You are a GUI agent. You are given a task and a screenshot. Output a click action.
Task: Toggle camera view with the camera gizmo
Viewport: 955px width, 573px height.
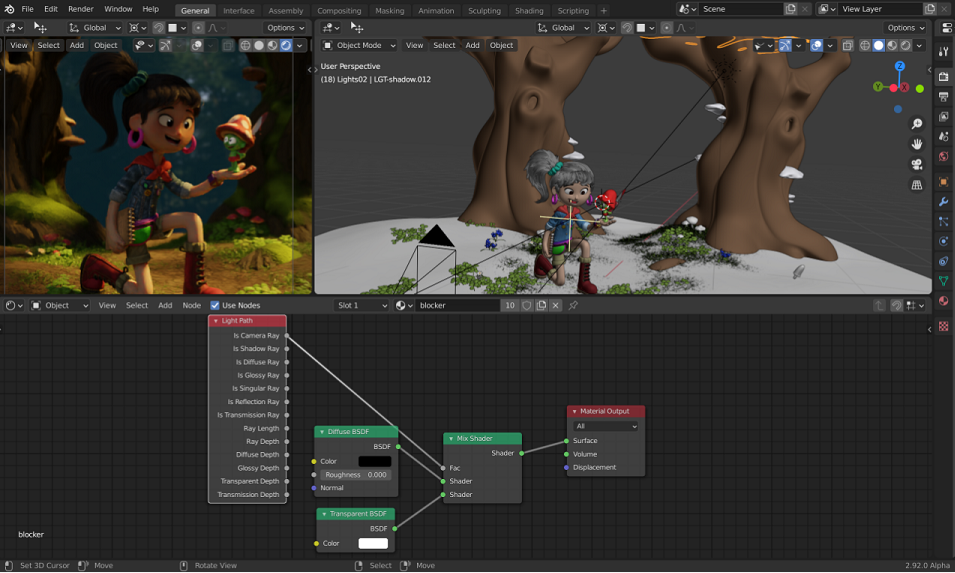pos(917,164)
